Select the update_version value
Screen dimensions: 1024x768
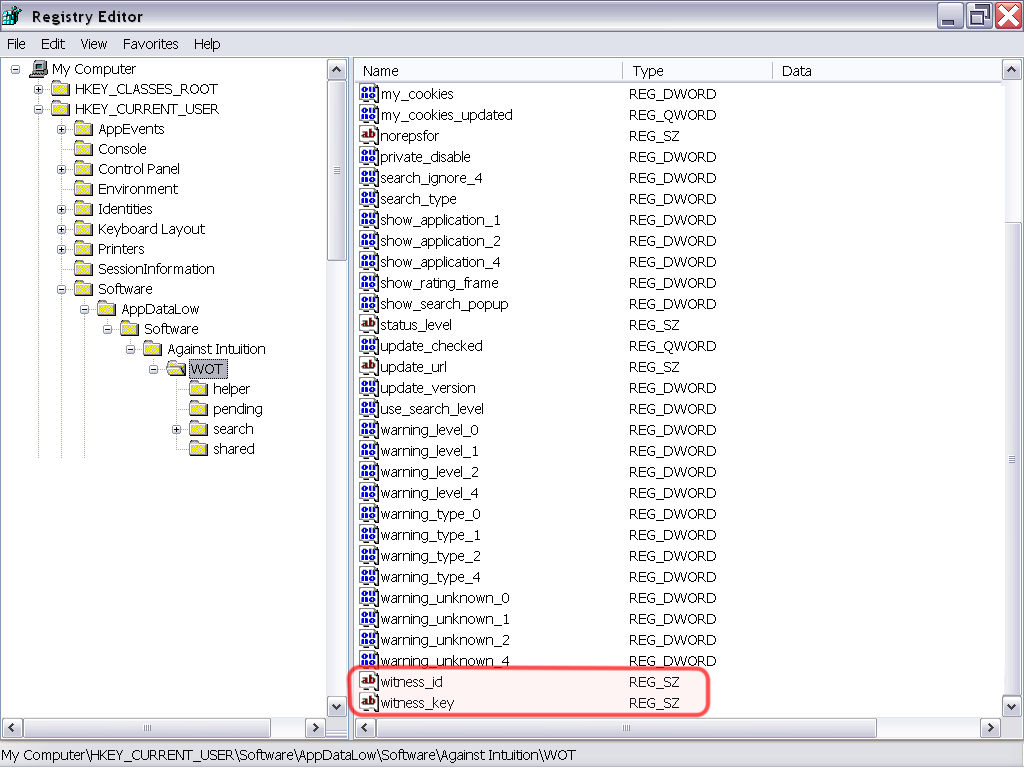point(428,388)
